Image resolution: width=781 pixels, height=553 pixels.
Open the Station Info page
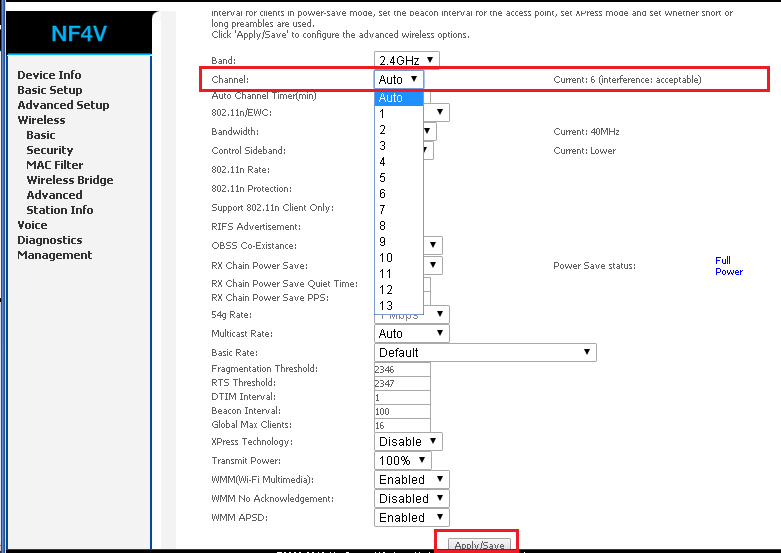tap(59, 209)
